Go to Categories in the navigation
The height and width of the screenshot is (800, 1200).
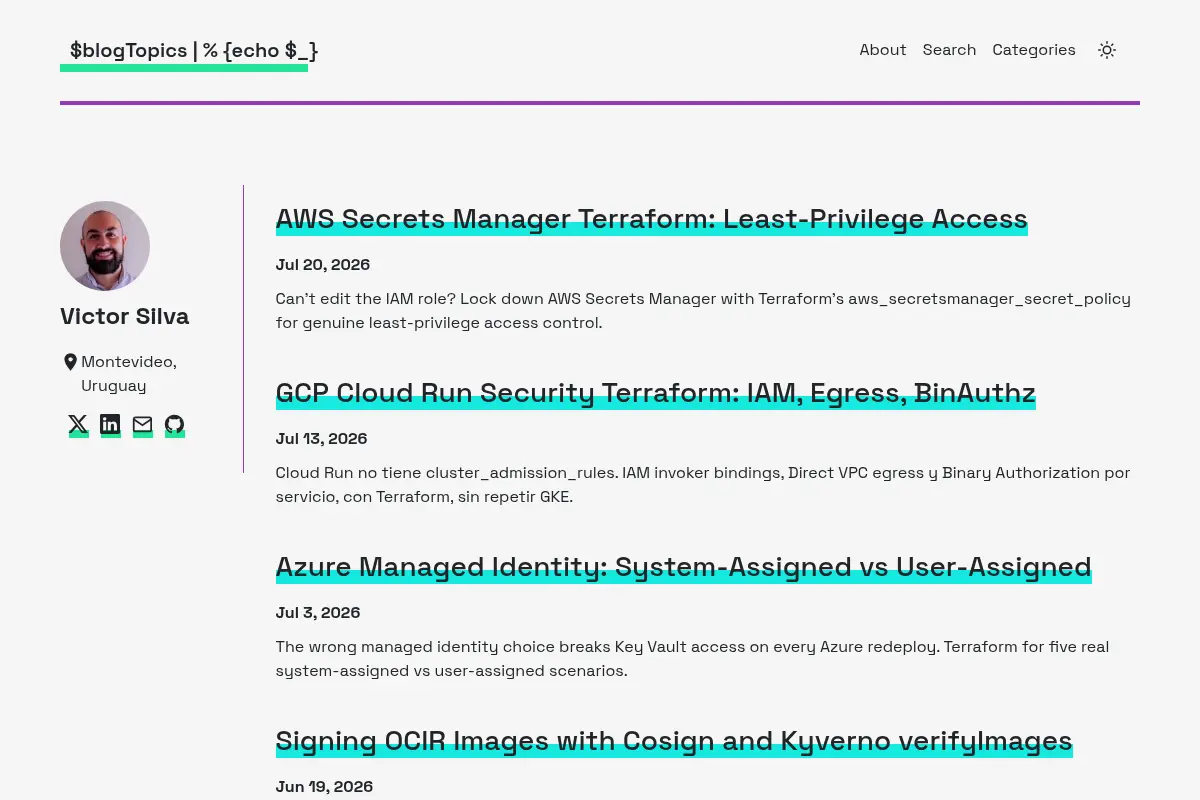click(x=1034, y=50)
